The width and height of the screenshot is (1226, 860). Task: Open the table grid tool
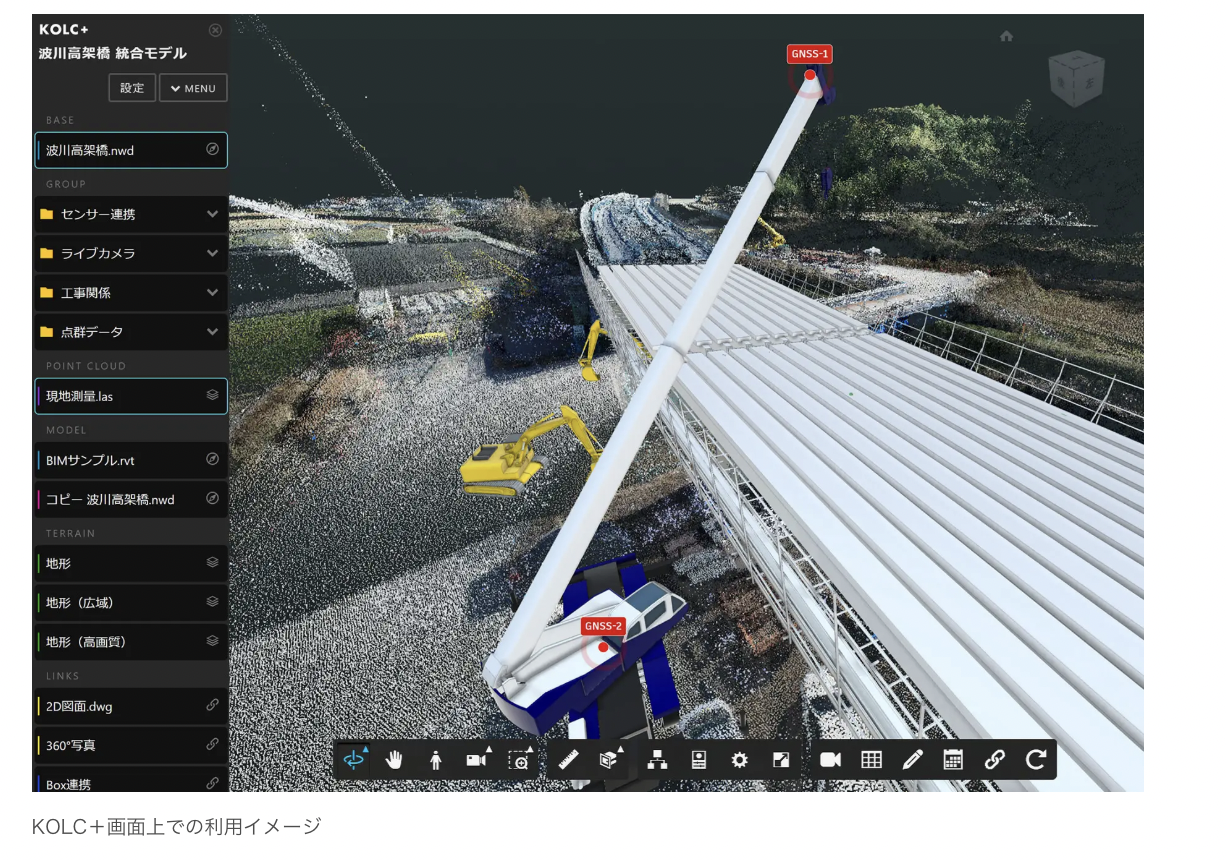[x=871, y=760]
